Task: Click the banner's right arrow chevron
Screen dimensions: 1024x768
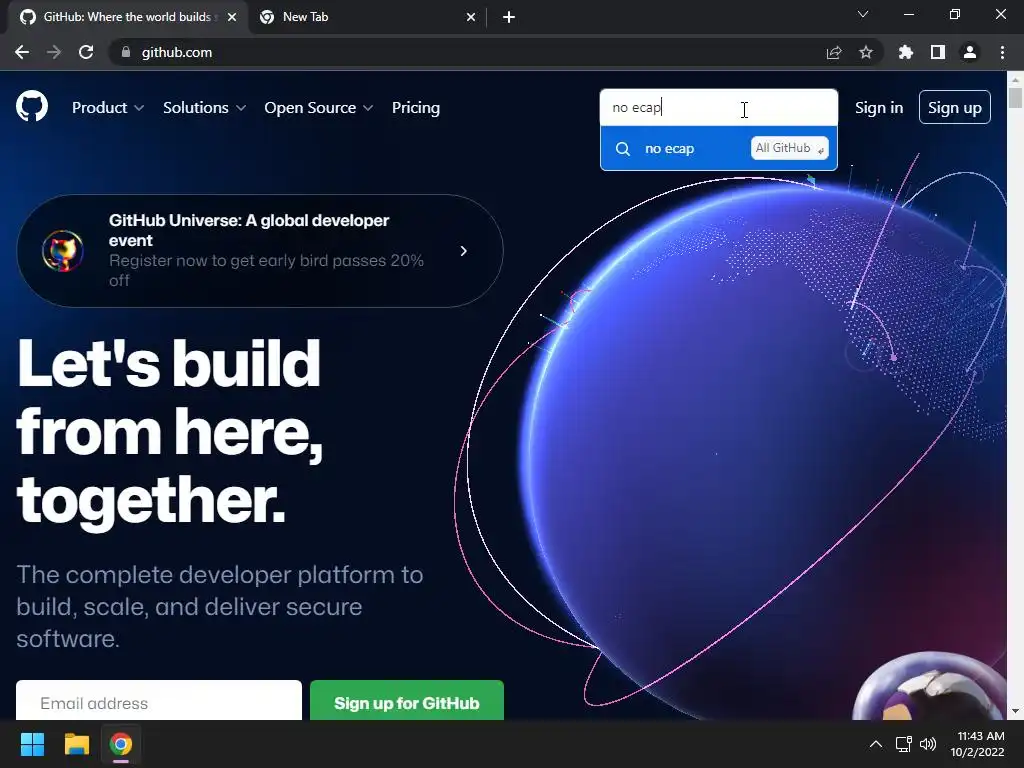Action: point(464,251)
